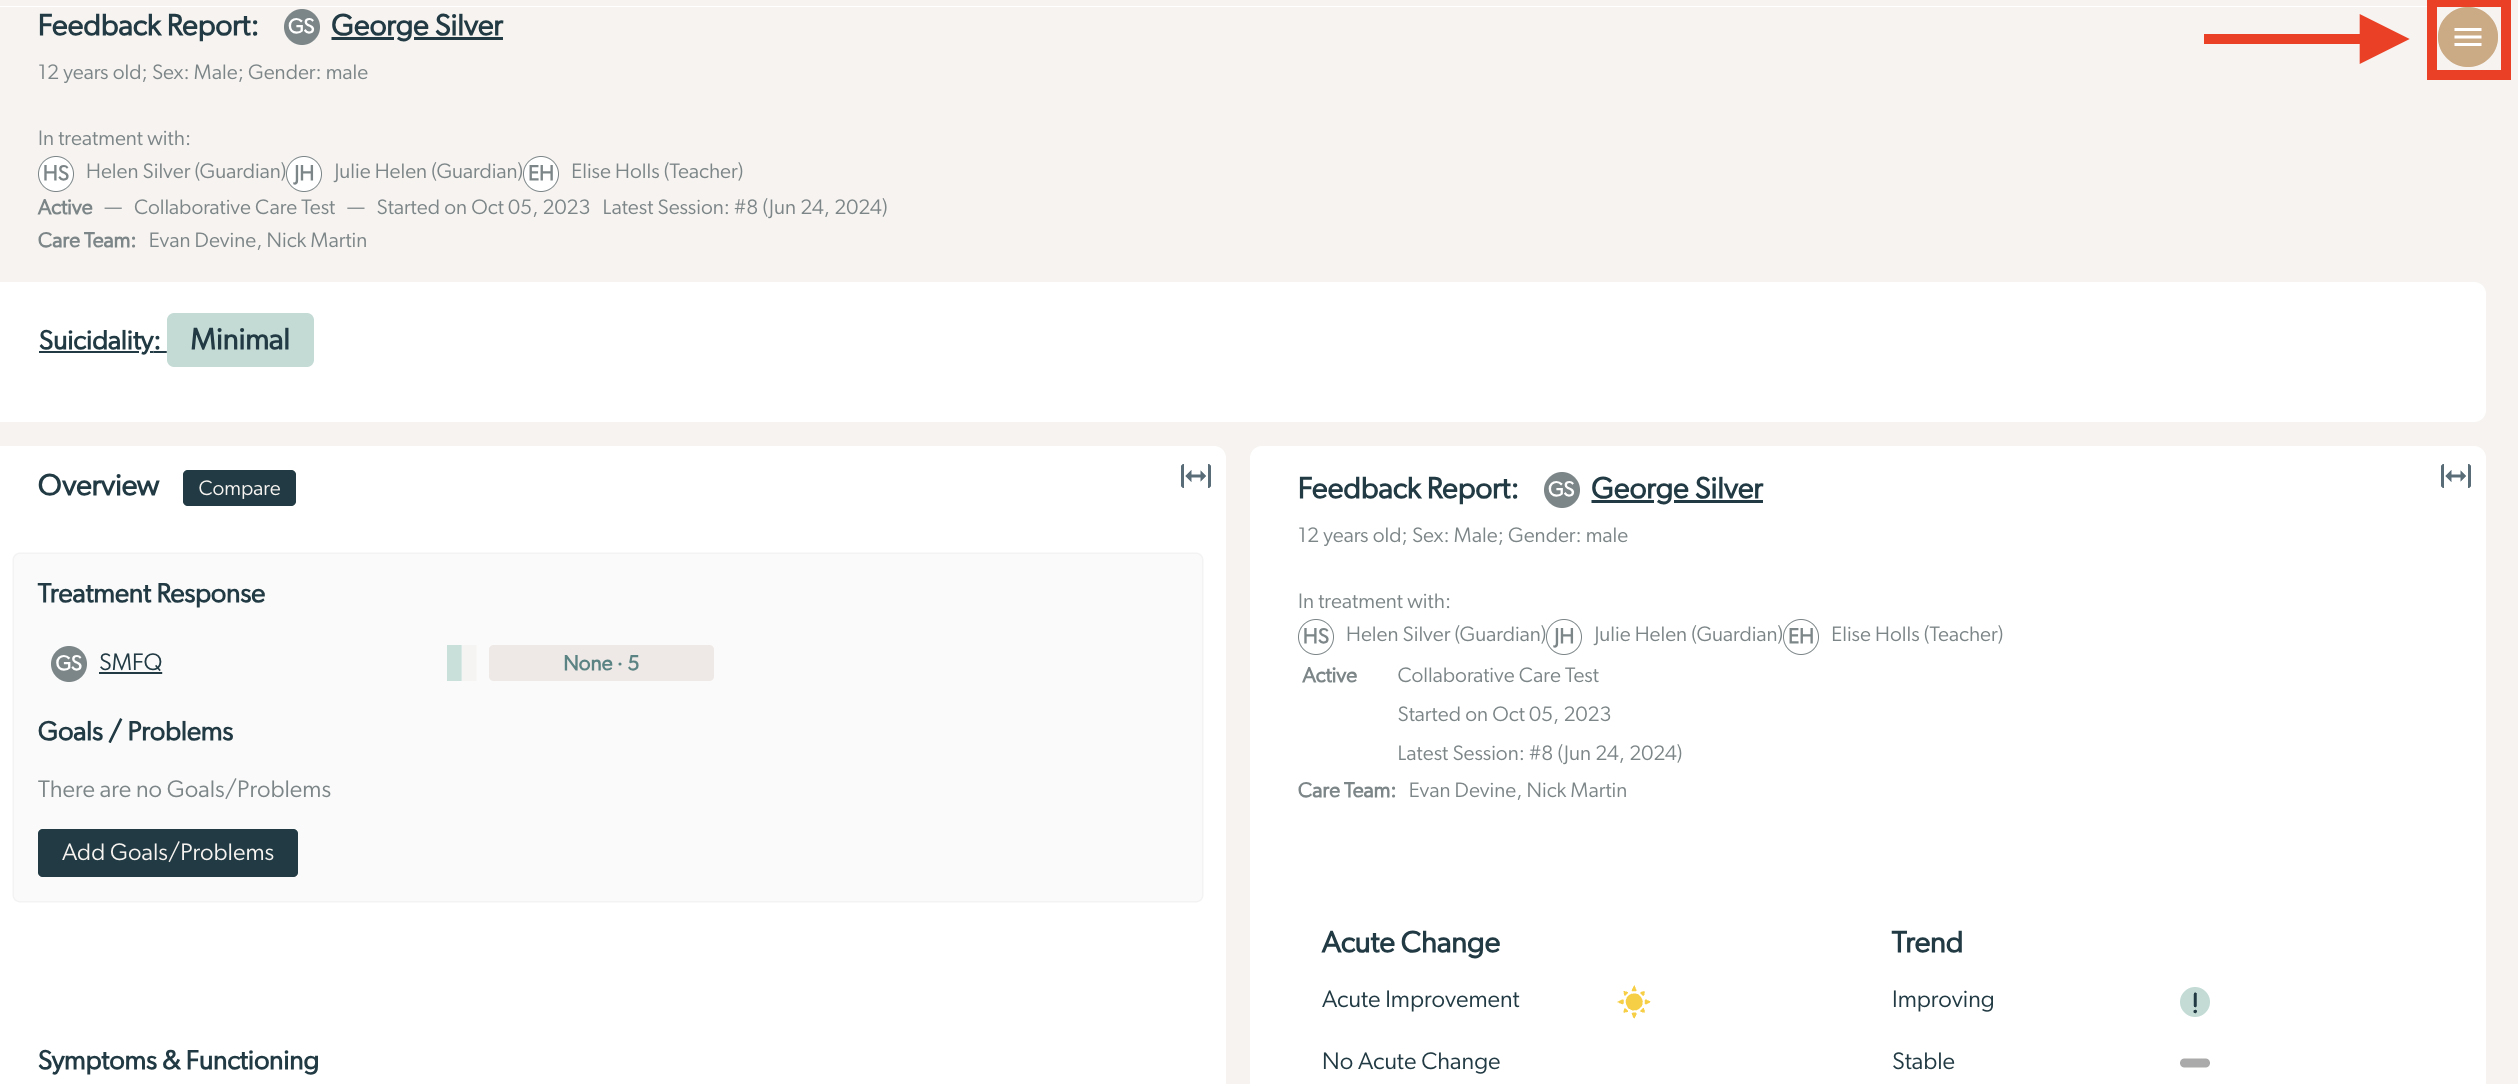Click the 'Trend' heading

click(x=1927, y=943)
